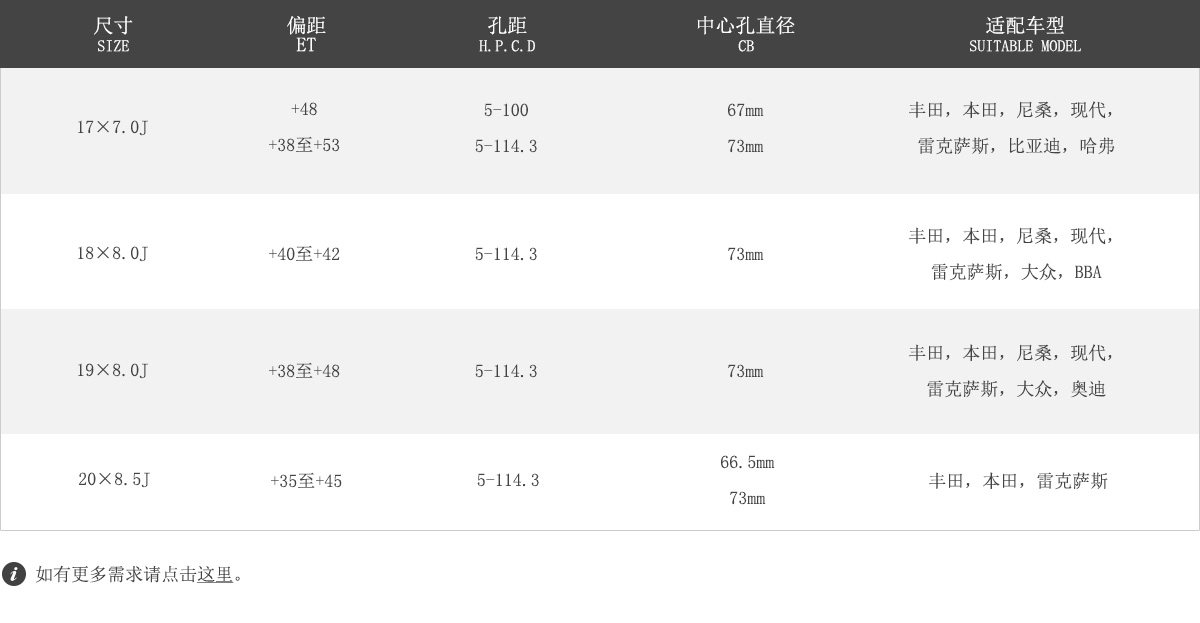Select the +38至+53 offset value
The image size is (1200, 623).
point(304,146)
